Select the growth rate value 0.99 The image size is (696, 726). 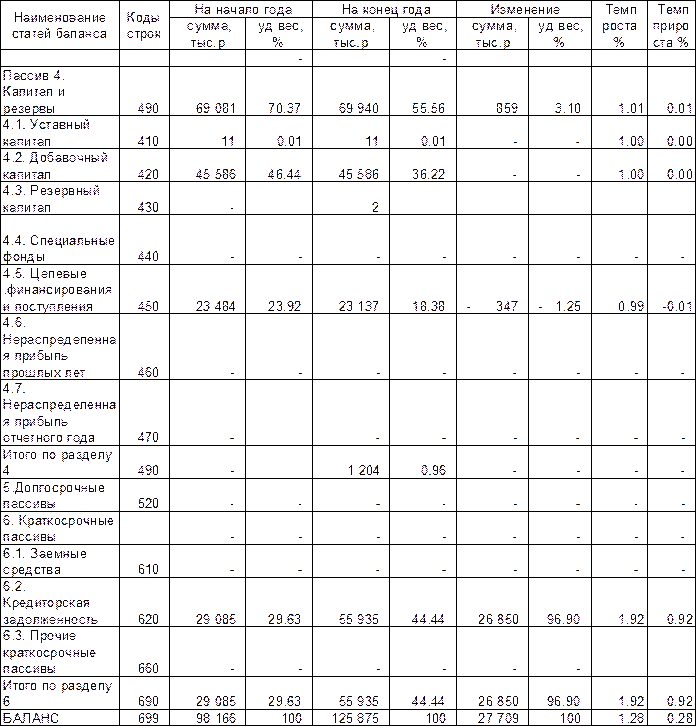[631, 307]
